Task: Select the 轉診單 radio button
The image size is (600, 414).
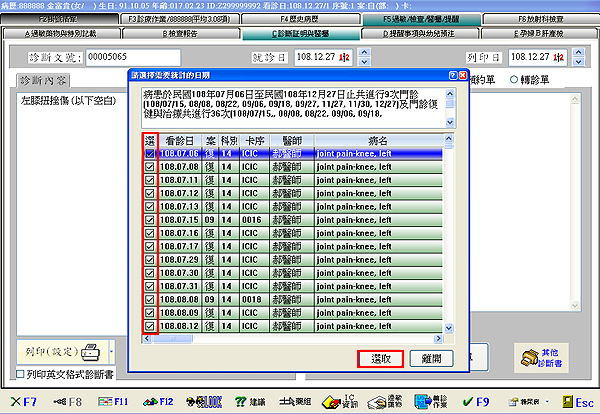Action: pos(514,80)
